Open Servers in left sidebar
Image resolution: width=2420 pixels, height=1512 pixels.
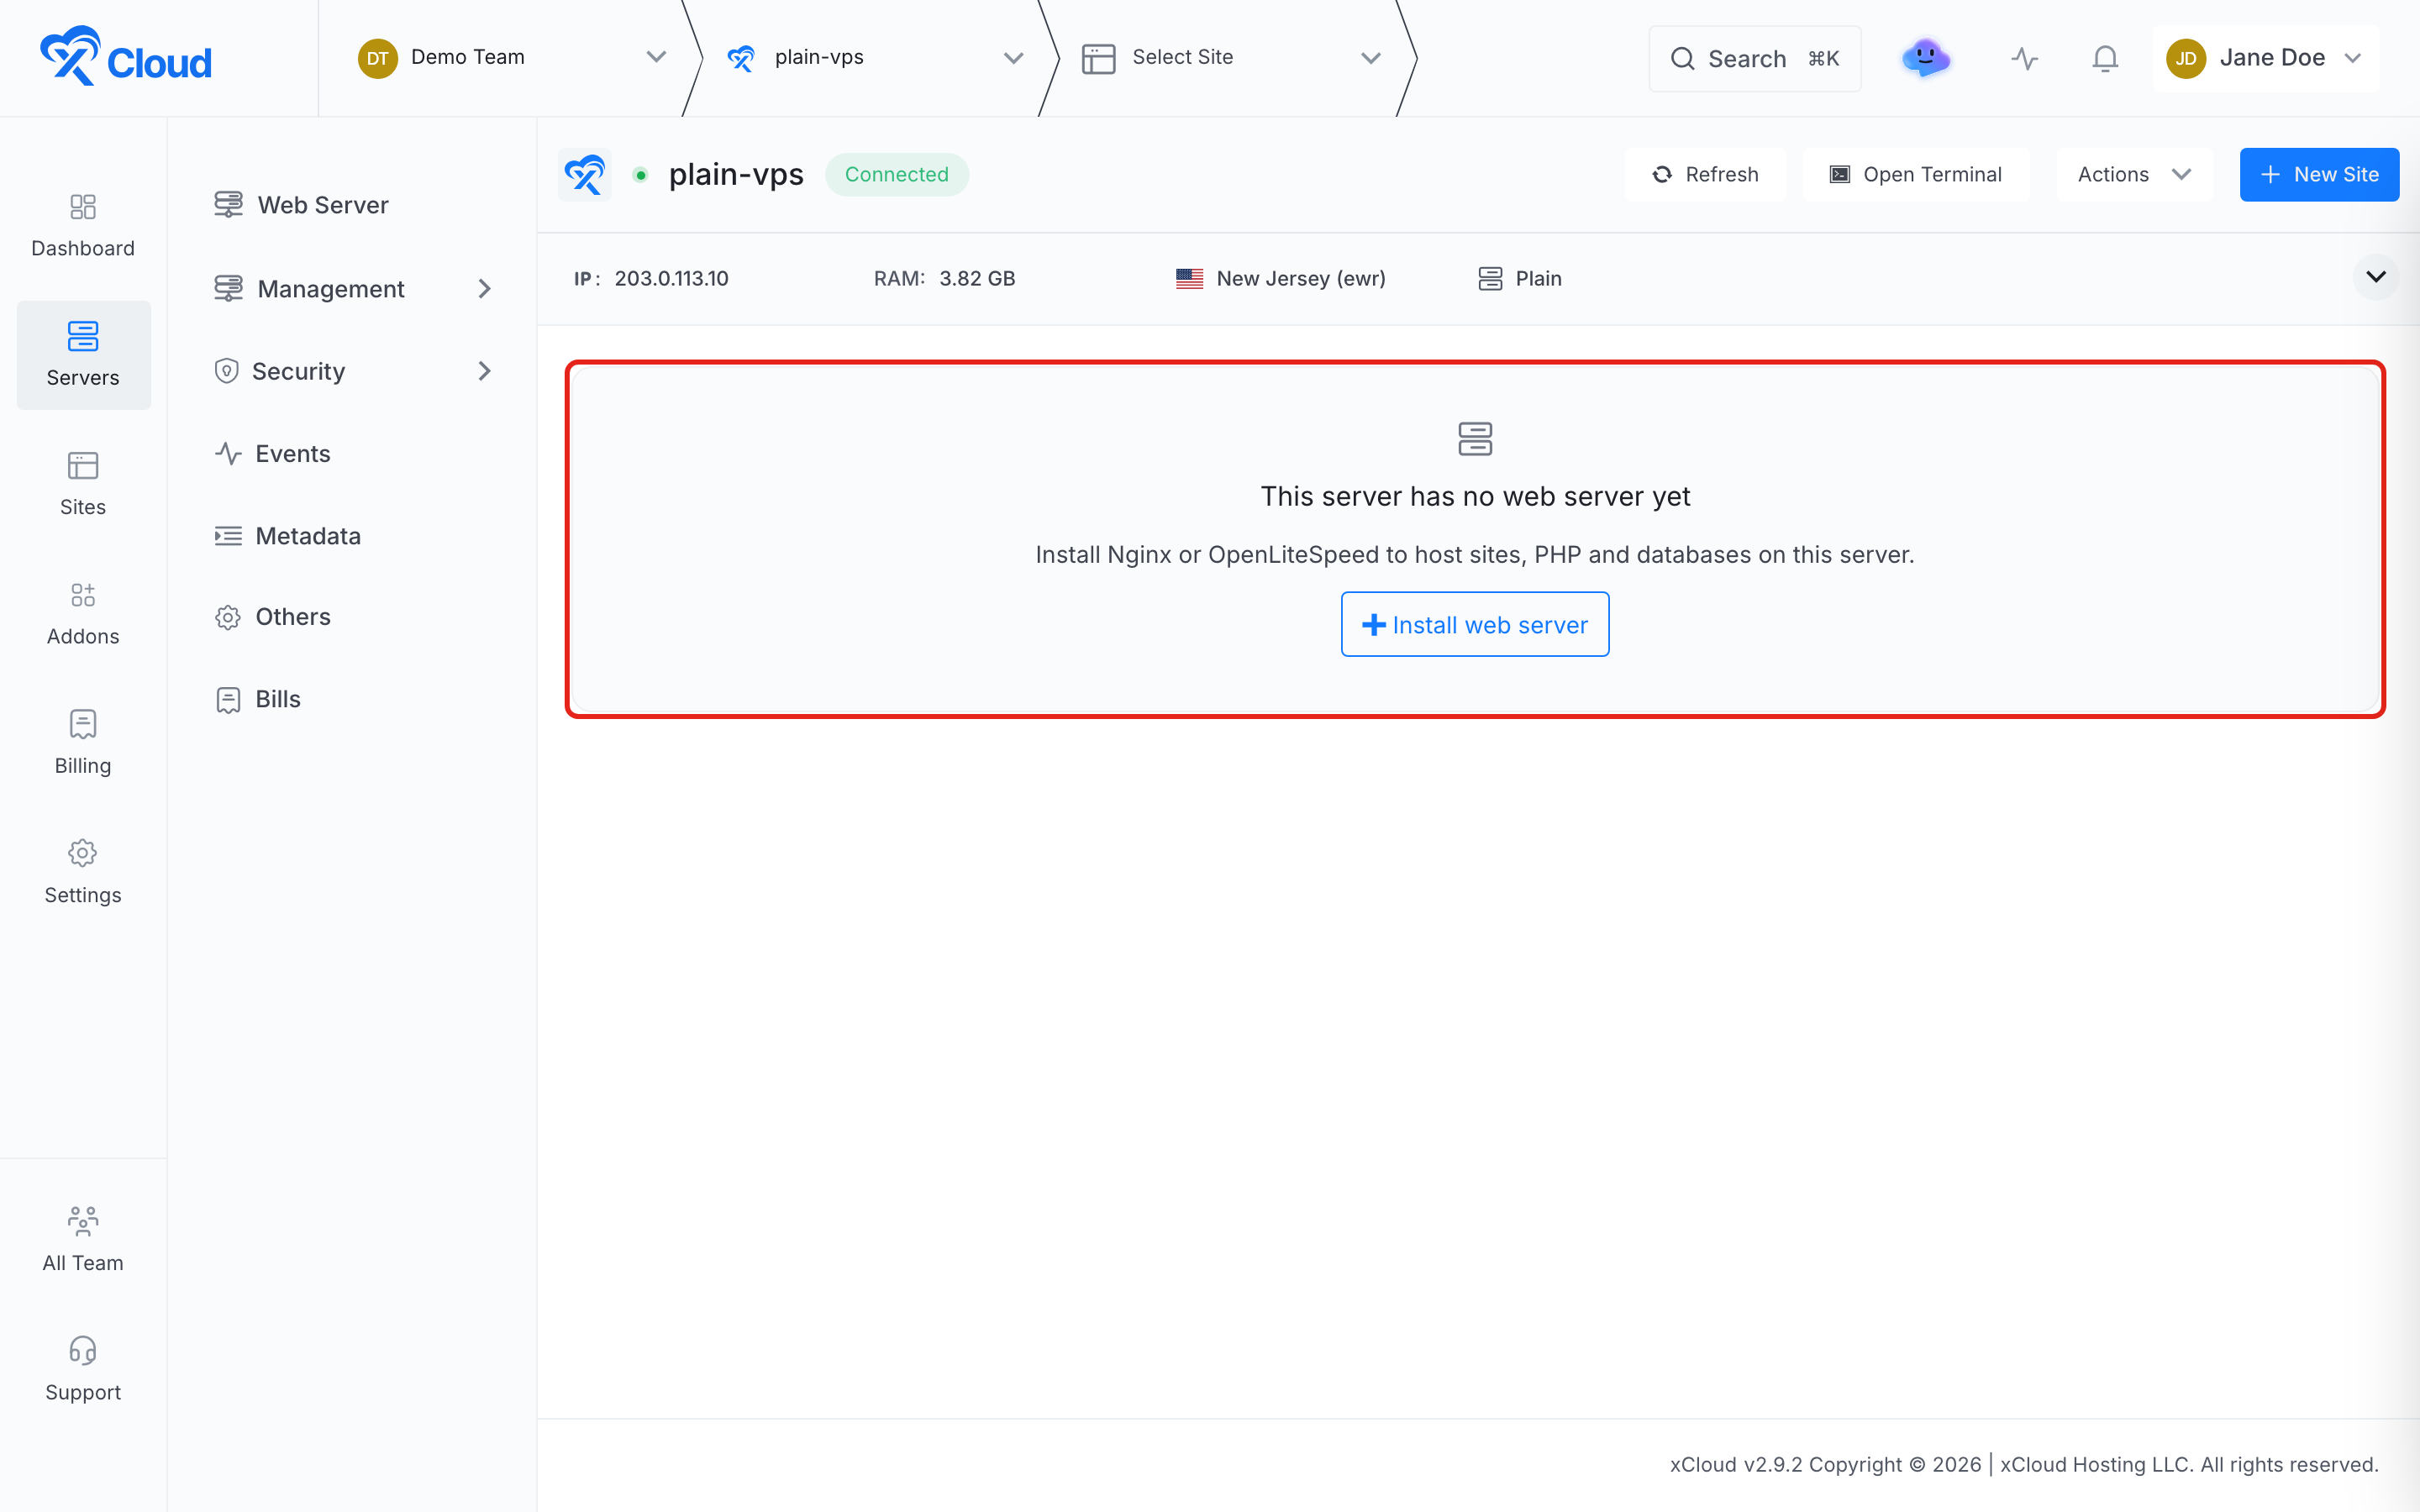pyautogui.click(x=83, y=355)
